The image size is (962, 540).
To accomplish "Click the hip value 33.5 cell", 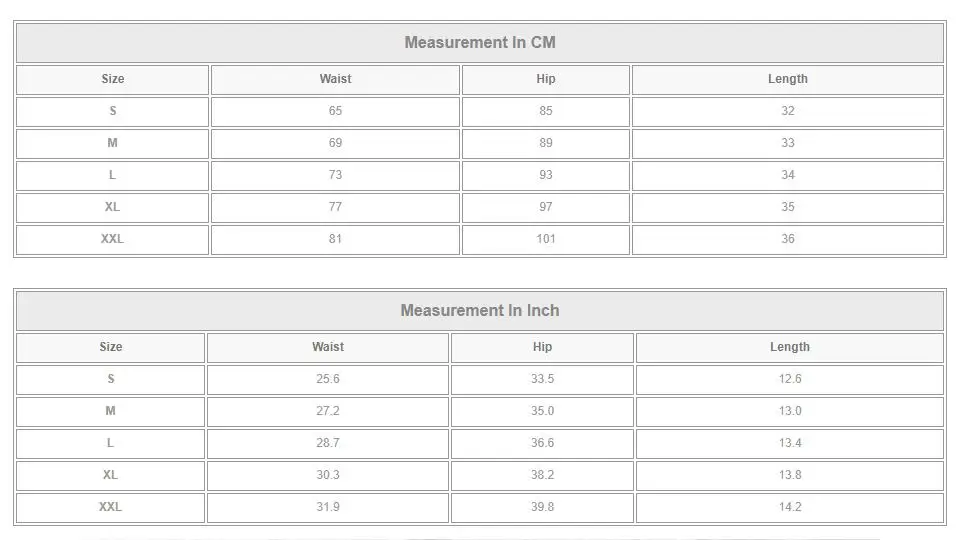I will point(542,379).
